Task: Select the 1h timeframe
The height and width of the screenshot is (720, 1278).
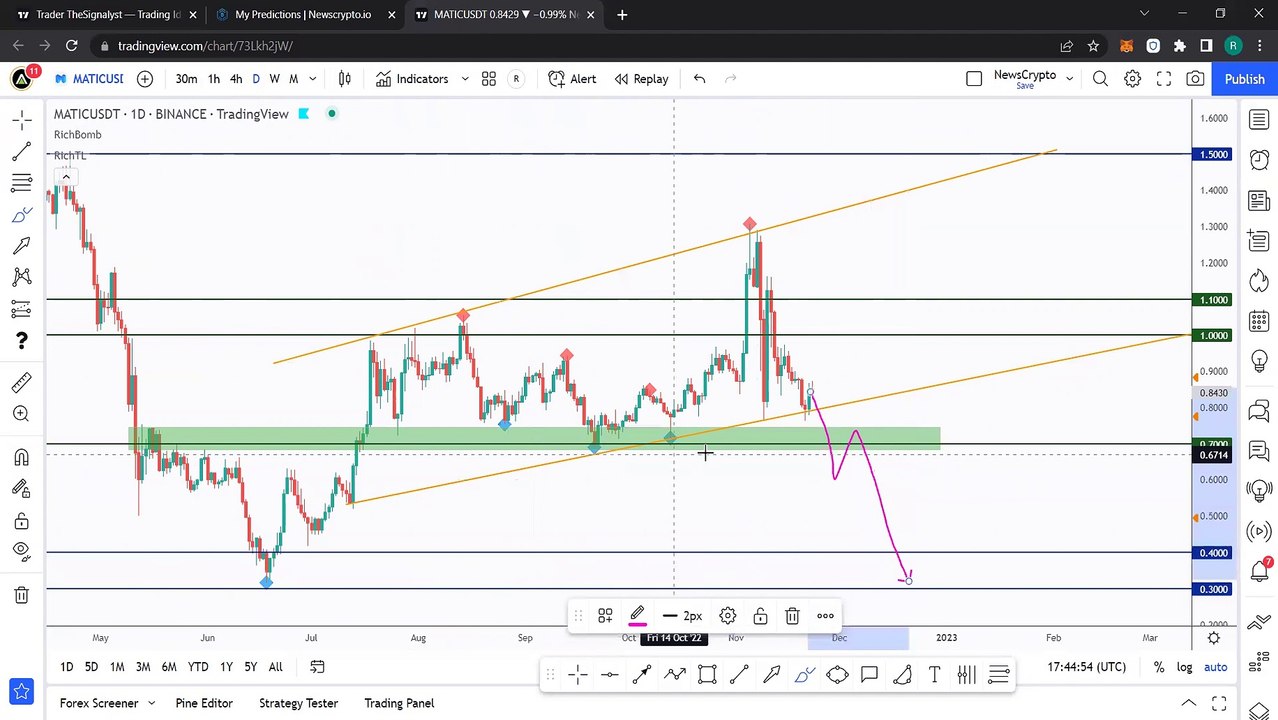Action: click(x=213, y=79)
